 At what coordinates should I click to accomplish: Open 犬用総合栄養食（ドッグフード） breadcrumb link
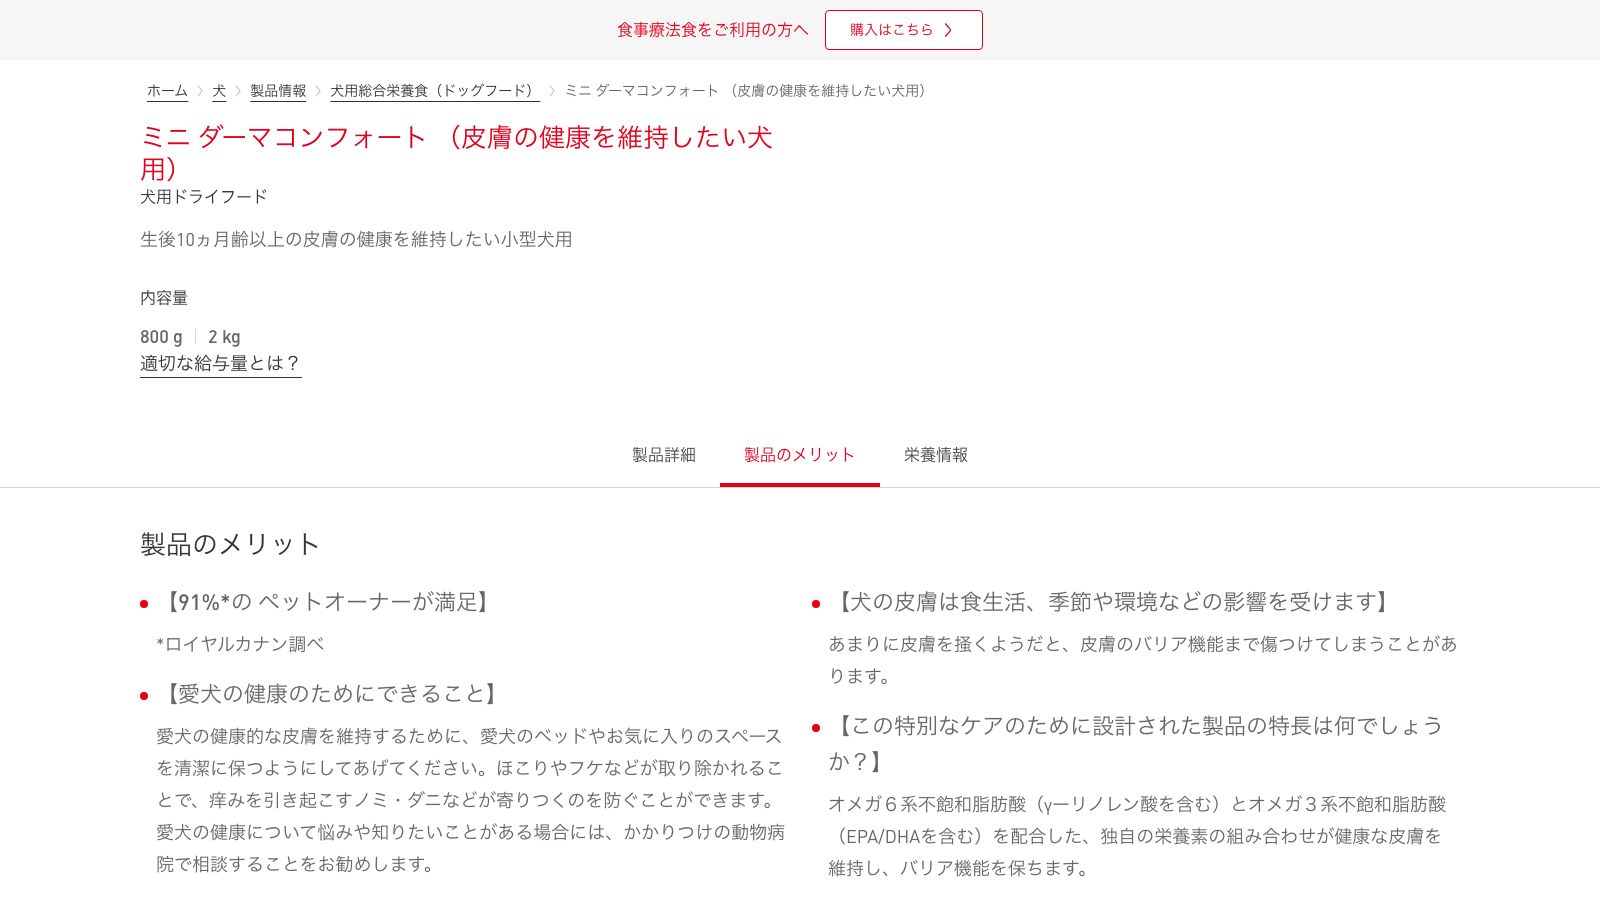pos(435,91)
